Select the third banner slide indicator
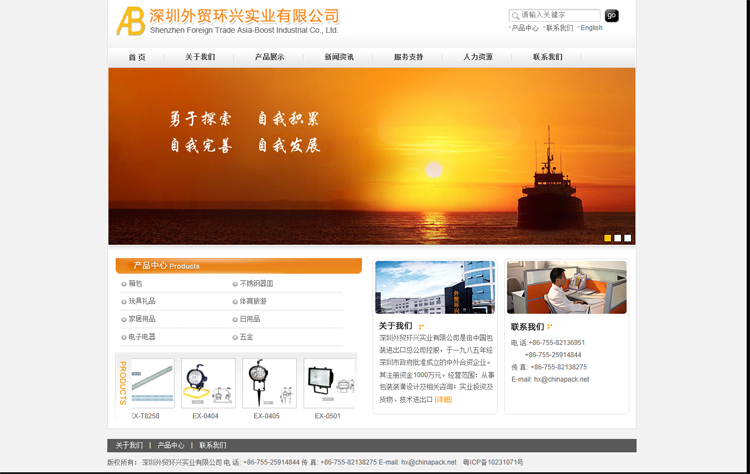 [628, 238]
